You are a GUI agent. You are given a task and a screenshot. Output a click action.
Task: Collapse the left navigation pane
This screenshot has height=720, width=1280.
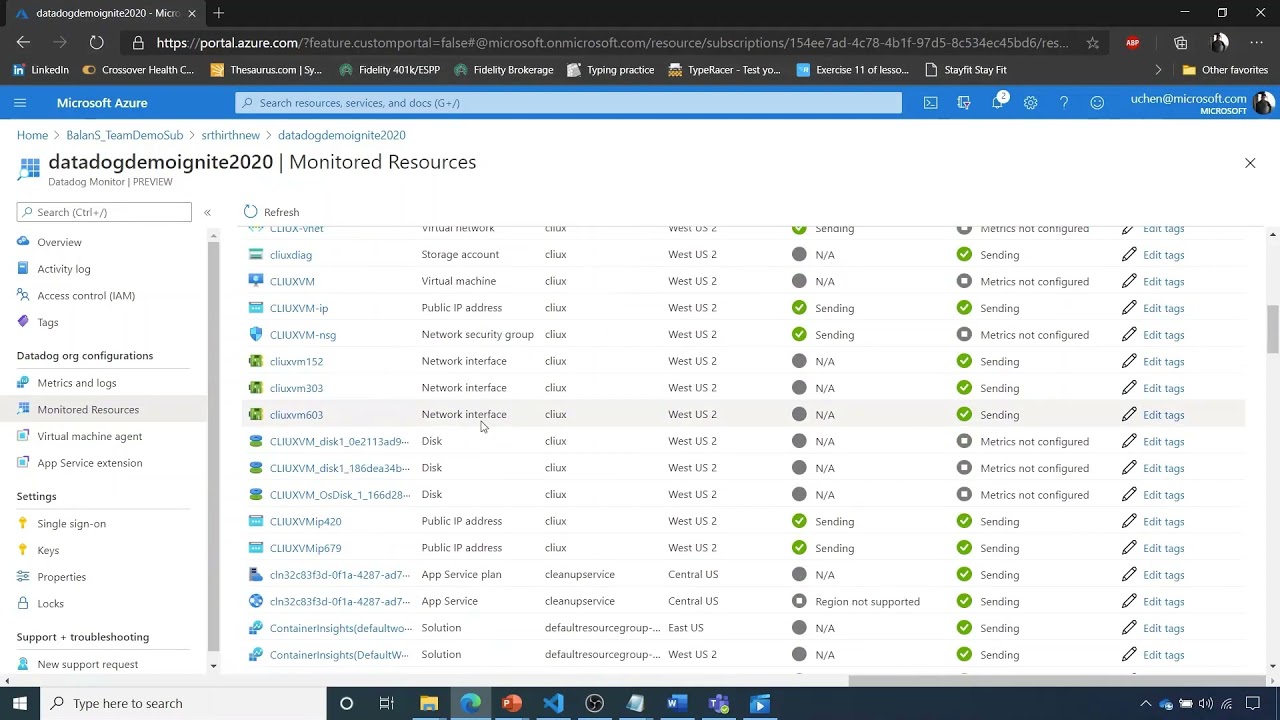(x=207, y=212)
